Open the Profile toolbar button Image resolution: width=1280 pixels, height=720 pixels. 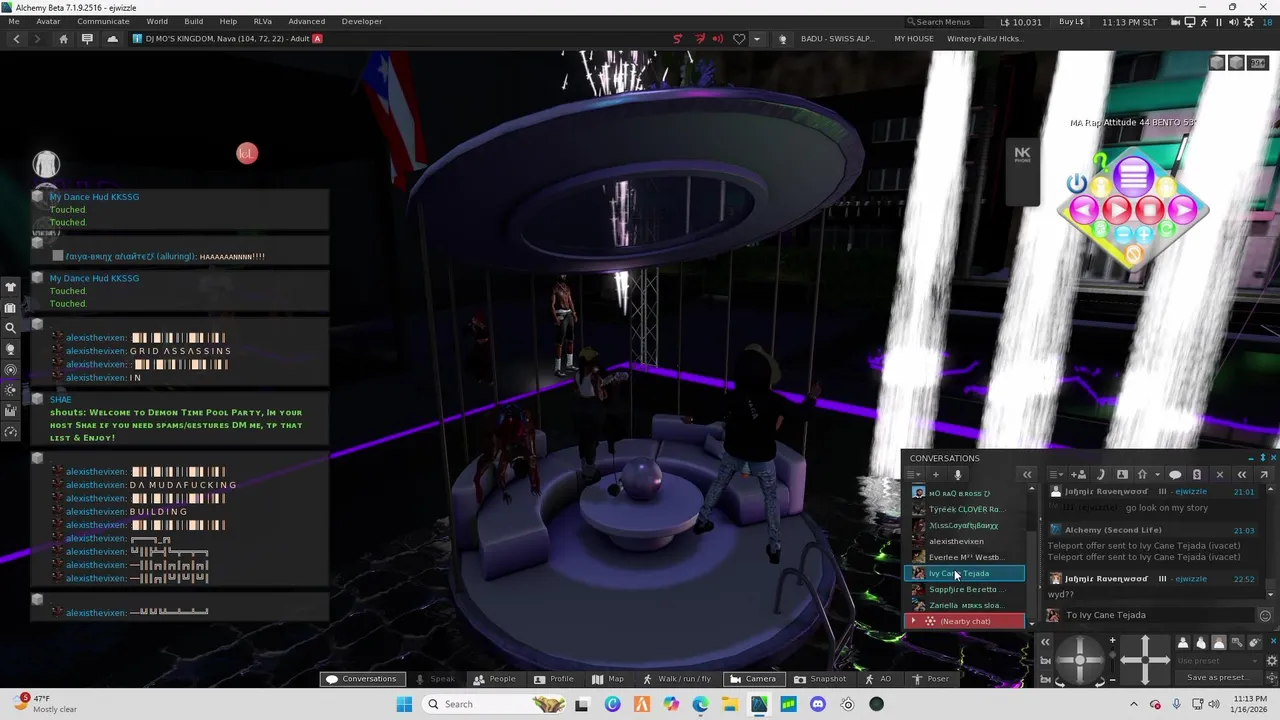point(553,679)
